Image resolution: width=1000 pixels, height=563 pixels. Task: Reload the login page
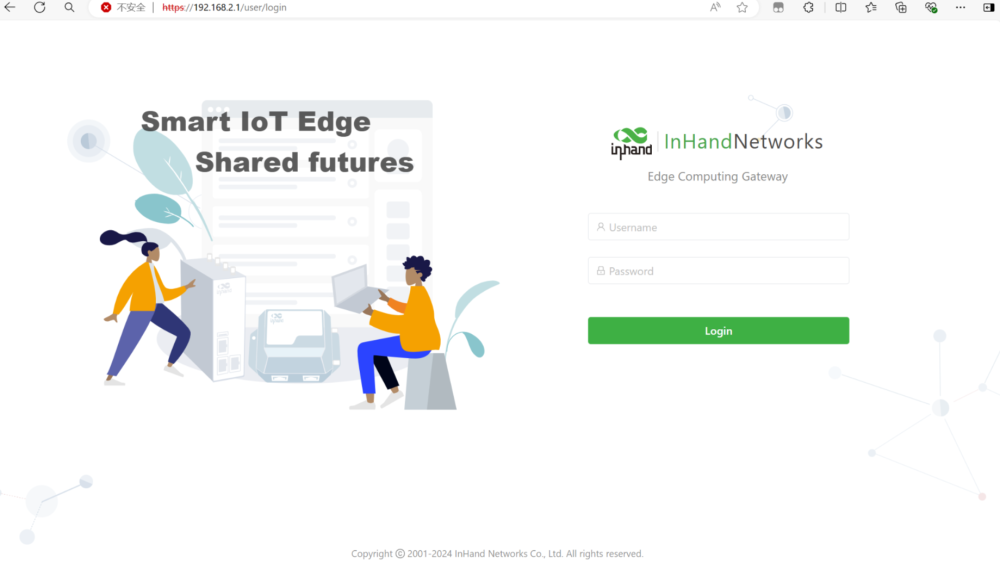click(40, 8)
